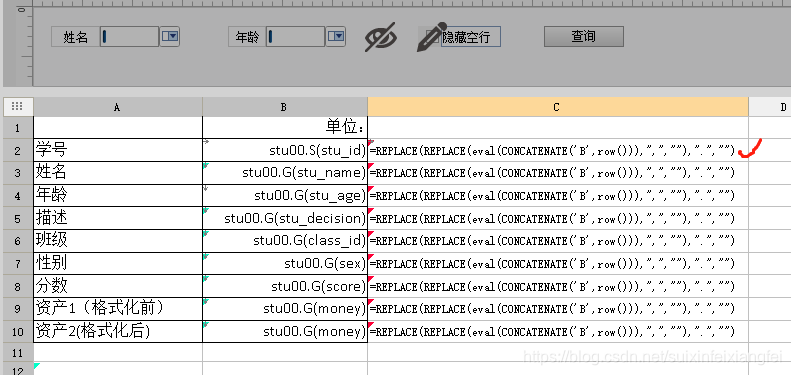The width and height of the screenshot is (791, 375).
Task: Click the 班级 cell
Action: (118, 241)
